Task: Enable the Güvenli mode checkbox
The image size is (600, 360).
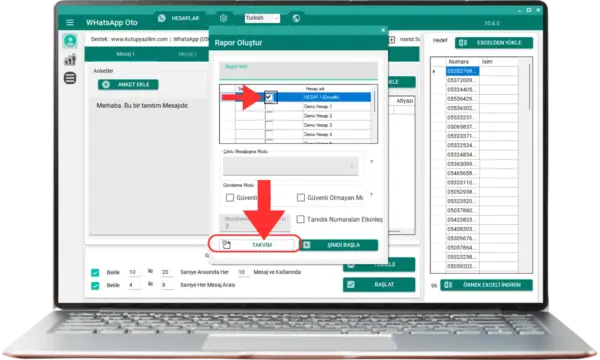Action: [x=230, y=197]
